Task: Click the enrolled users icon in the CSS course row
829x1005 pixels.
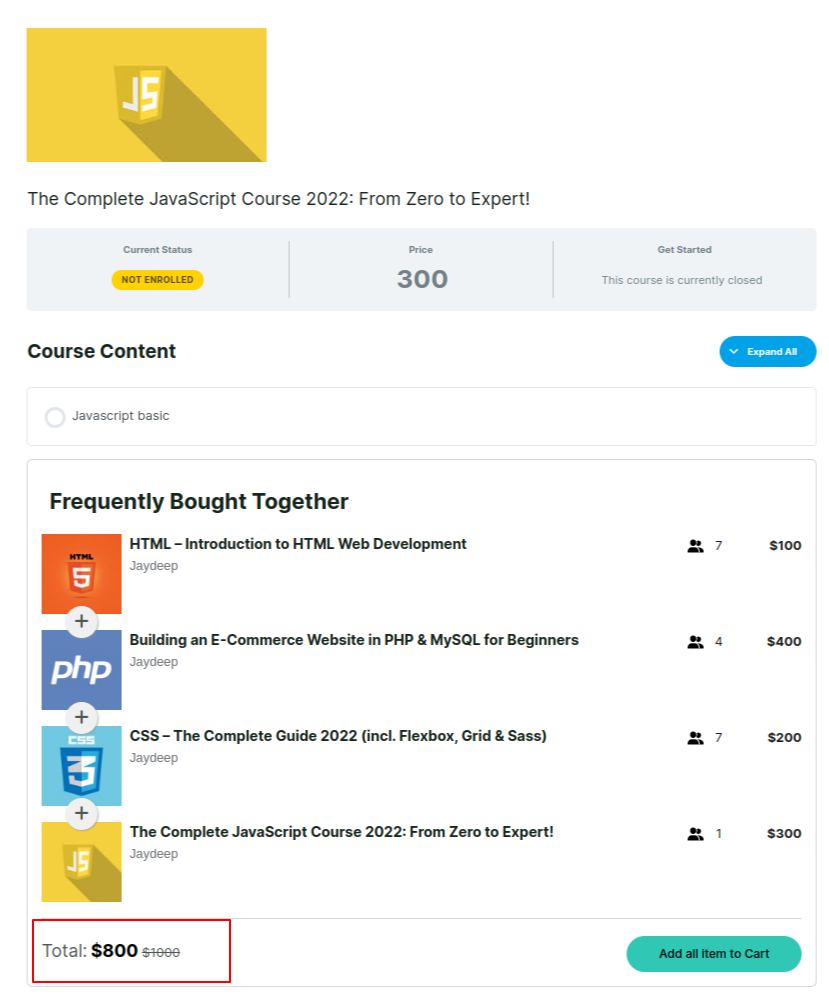Action: 696,738
